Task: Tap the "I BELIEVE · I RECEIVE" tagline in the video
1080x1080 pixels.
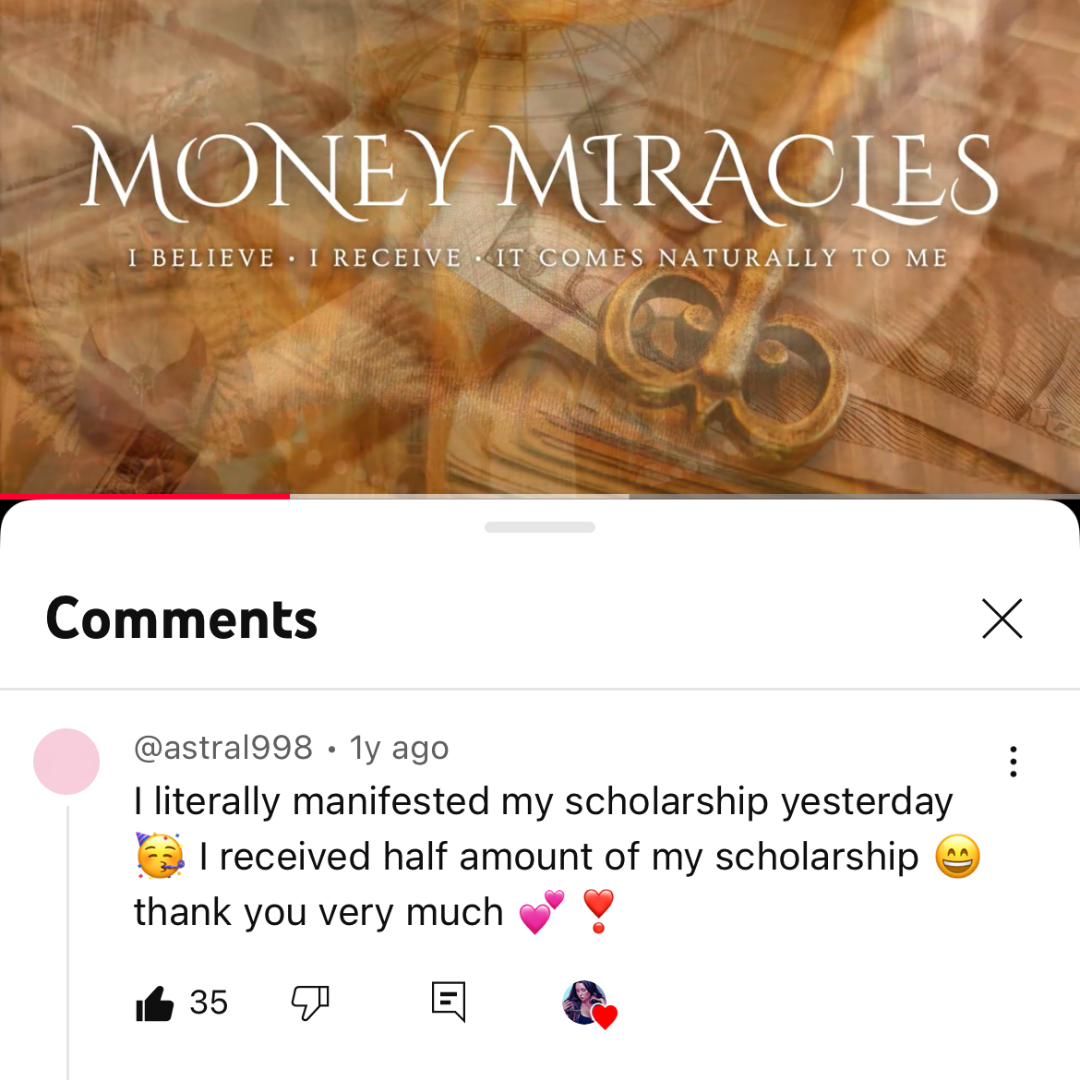Action: point(295,258)
